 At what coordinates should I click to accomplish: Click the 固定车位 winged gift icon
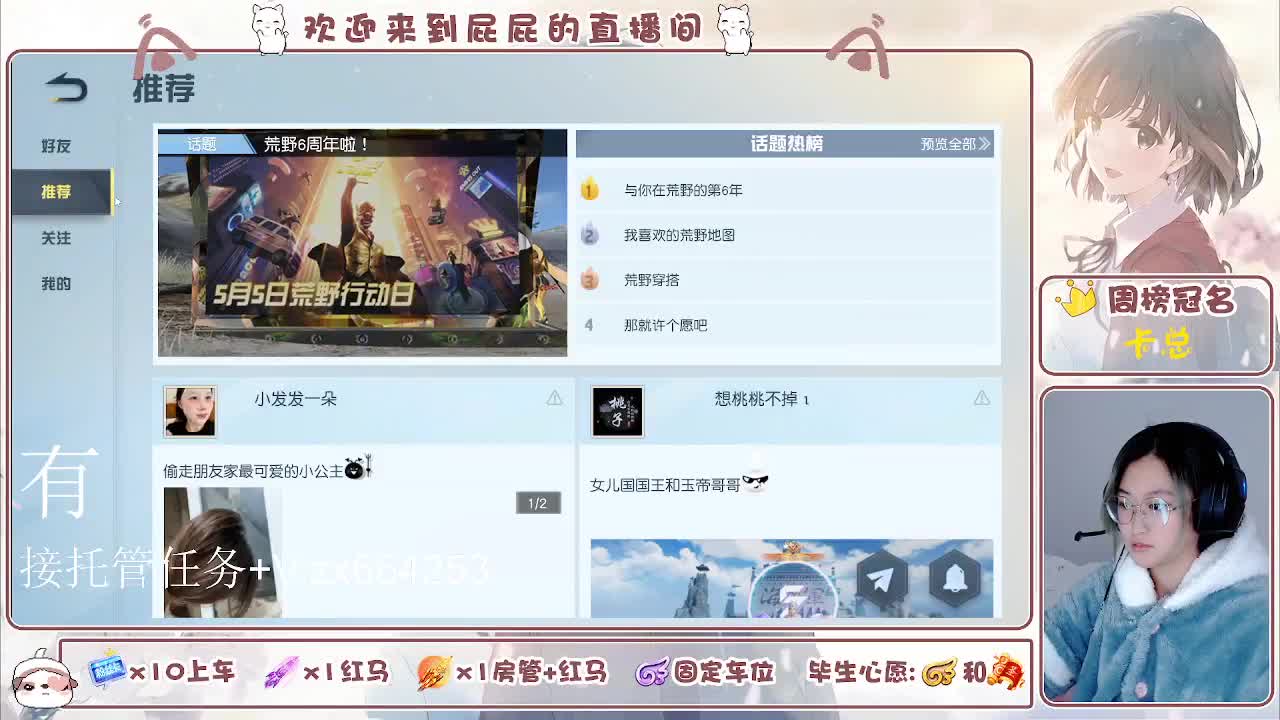click(x=652, y=672)
